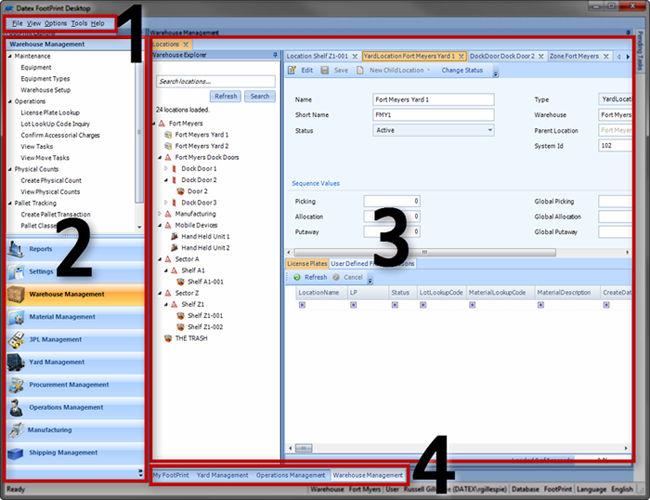Open the View Move Tasks link

coord(45,158)
